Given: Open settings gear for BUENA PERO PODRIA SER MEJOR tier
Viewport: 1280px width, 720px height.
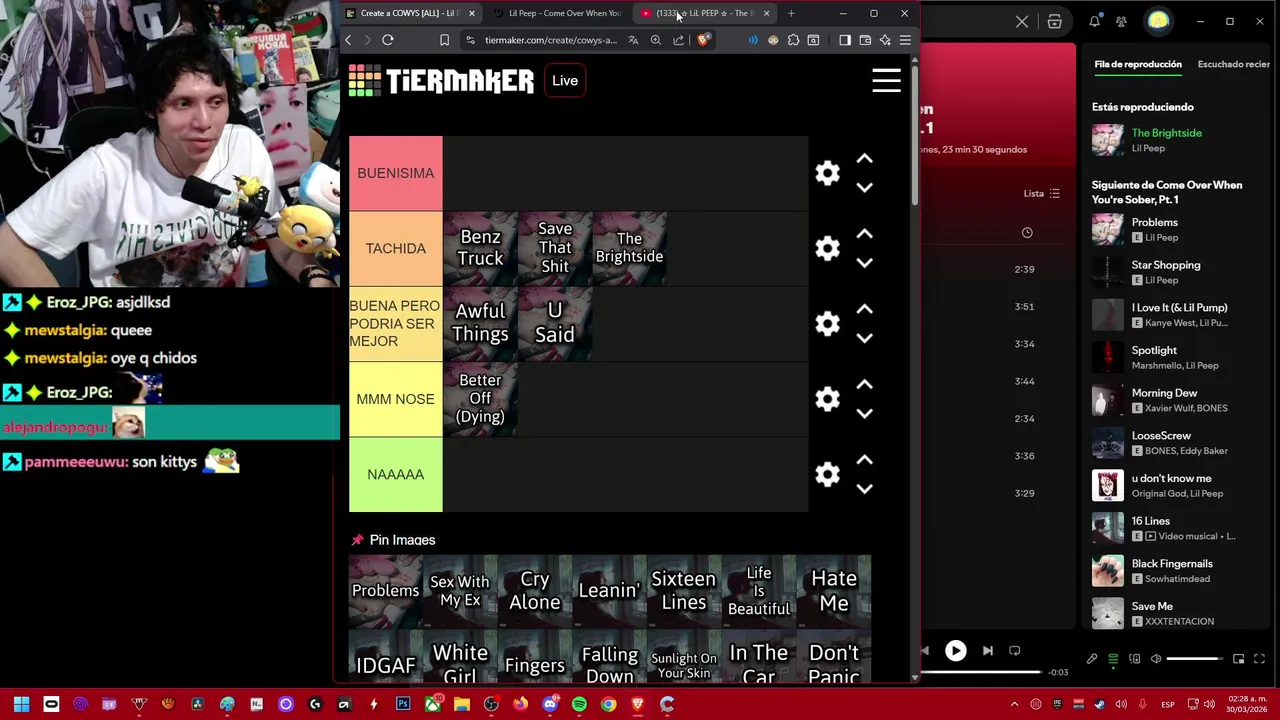Looking at the screenshot, I should tap(827, 324).
